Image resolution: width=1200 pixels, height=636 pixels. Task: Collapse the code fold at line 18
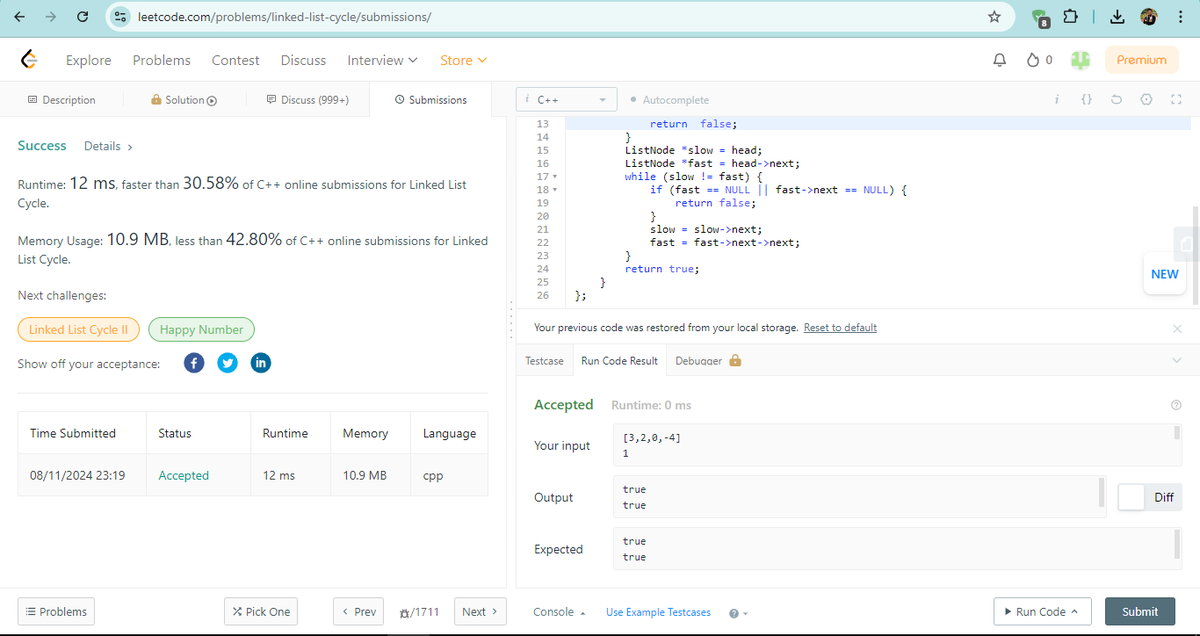coord(554,189)
